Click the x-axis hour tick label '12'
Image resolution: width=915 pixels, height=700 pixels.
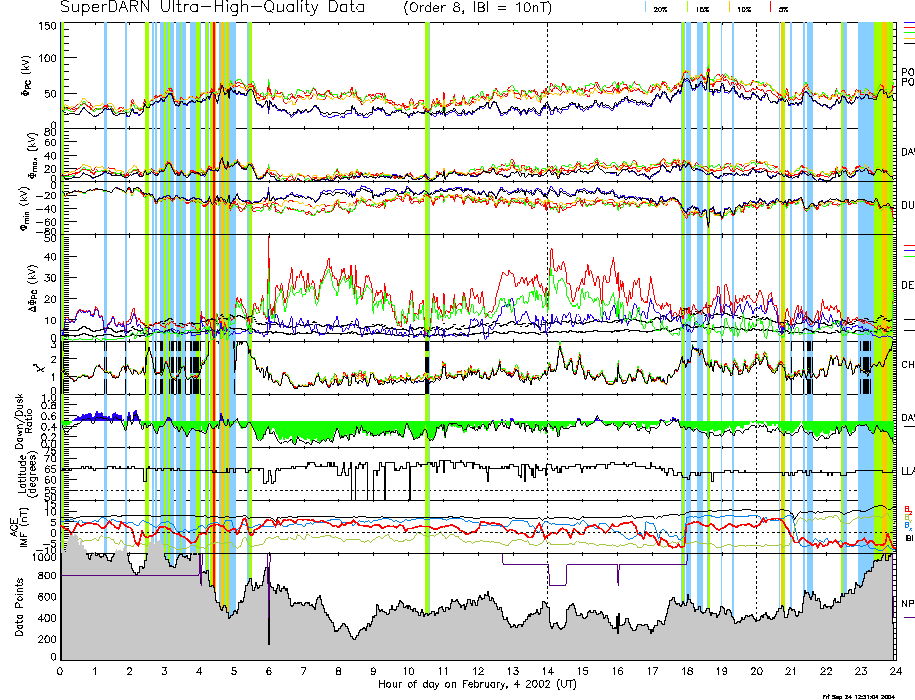coord(478,671)
